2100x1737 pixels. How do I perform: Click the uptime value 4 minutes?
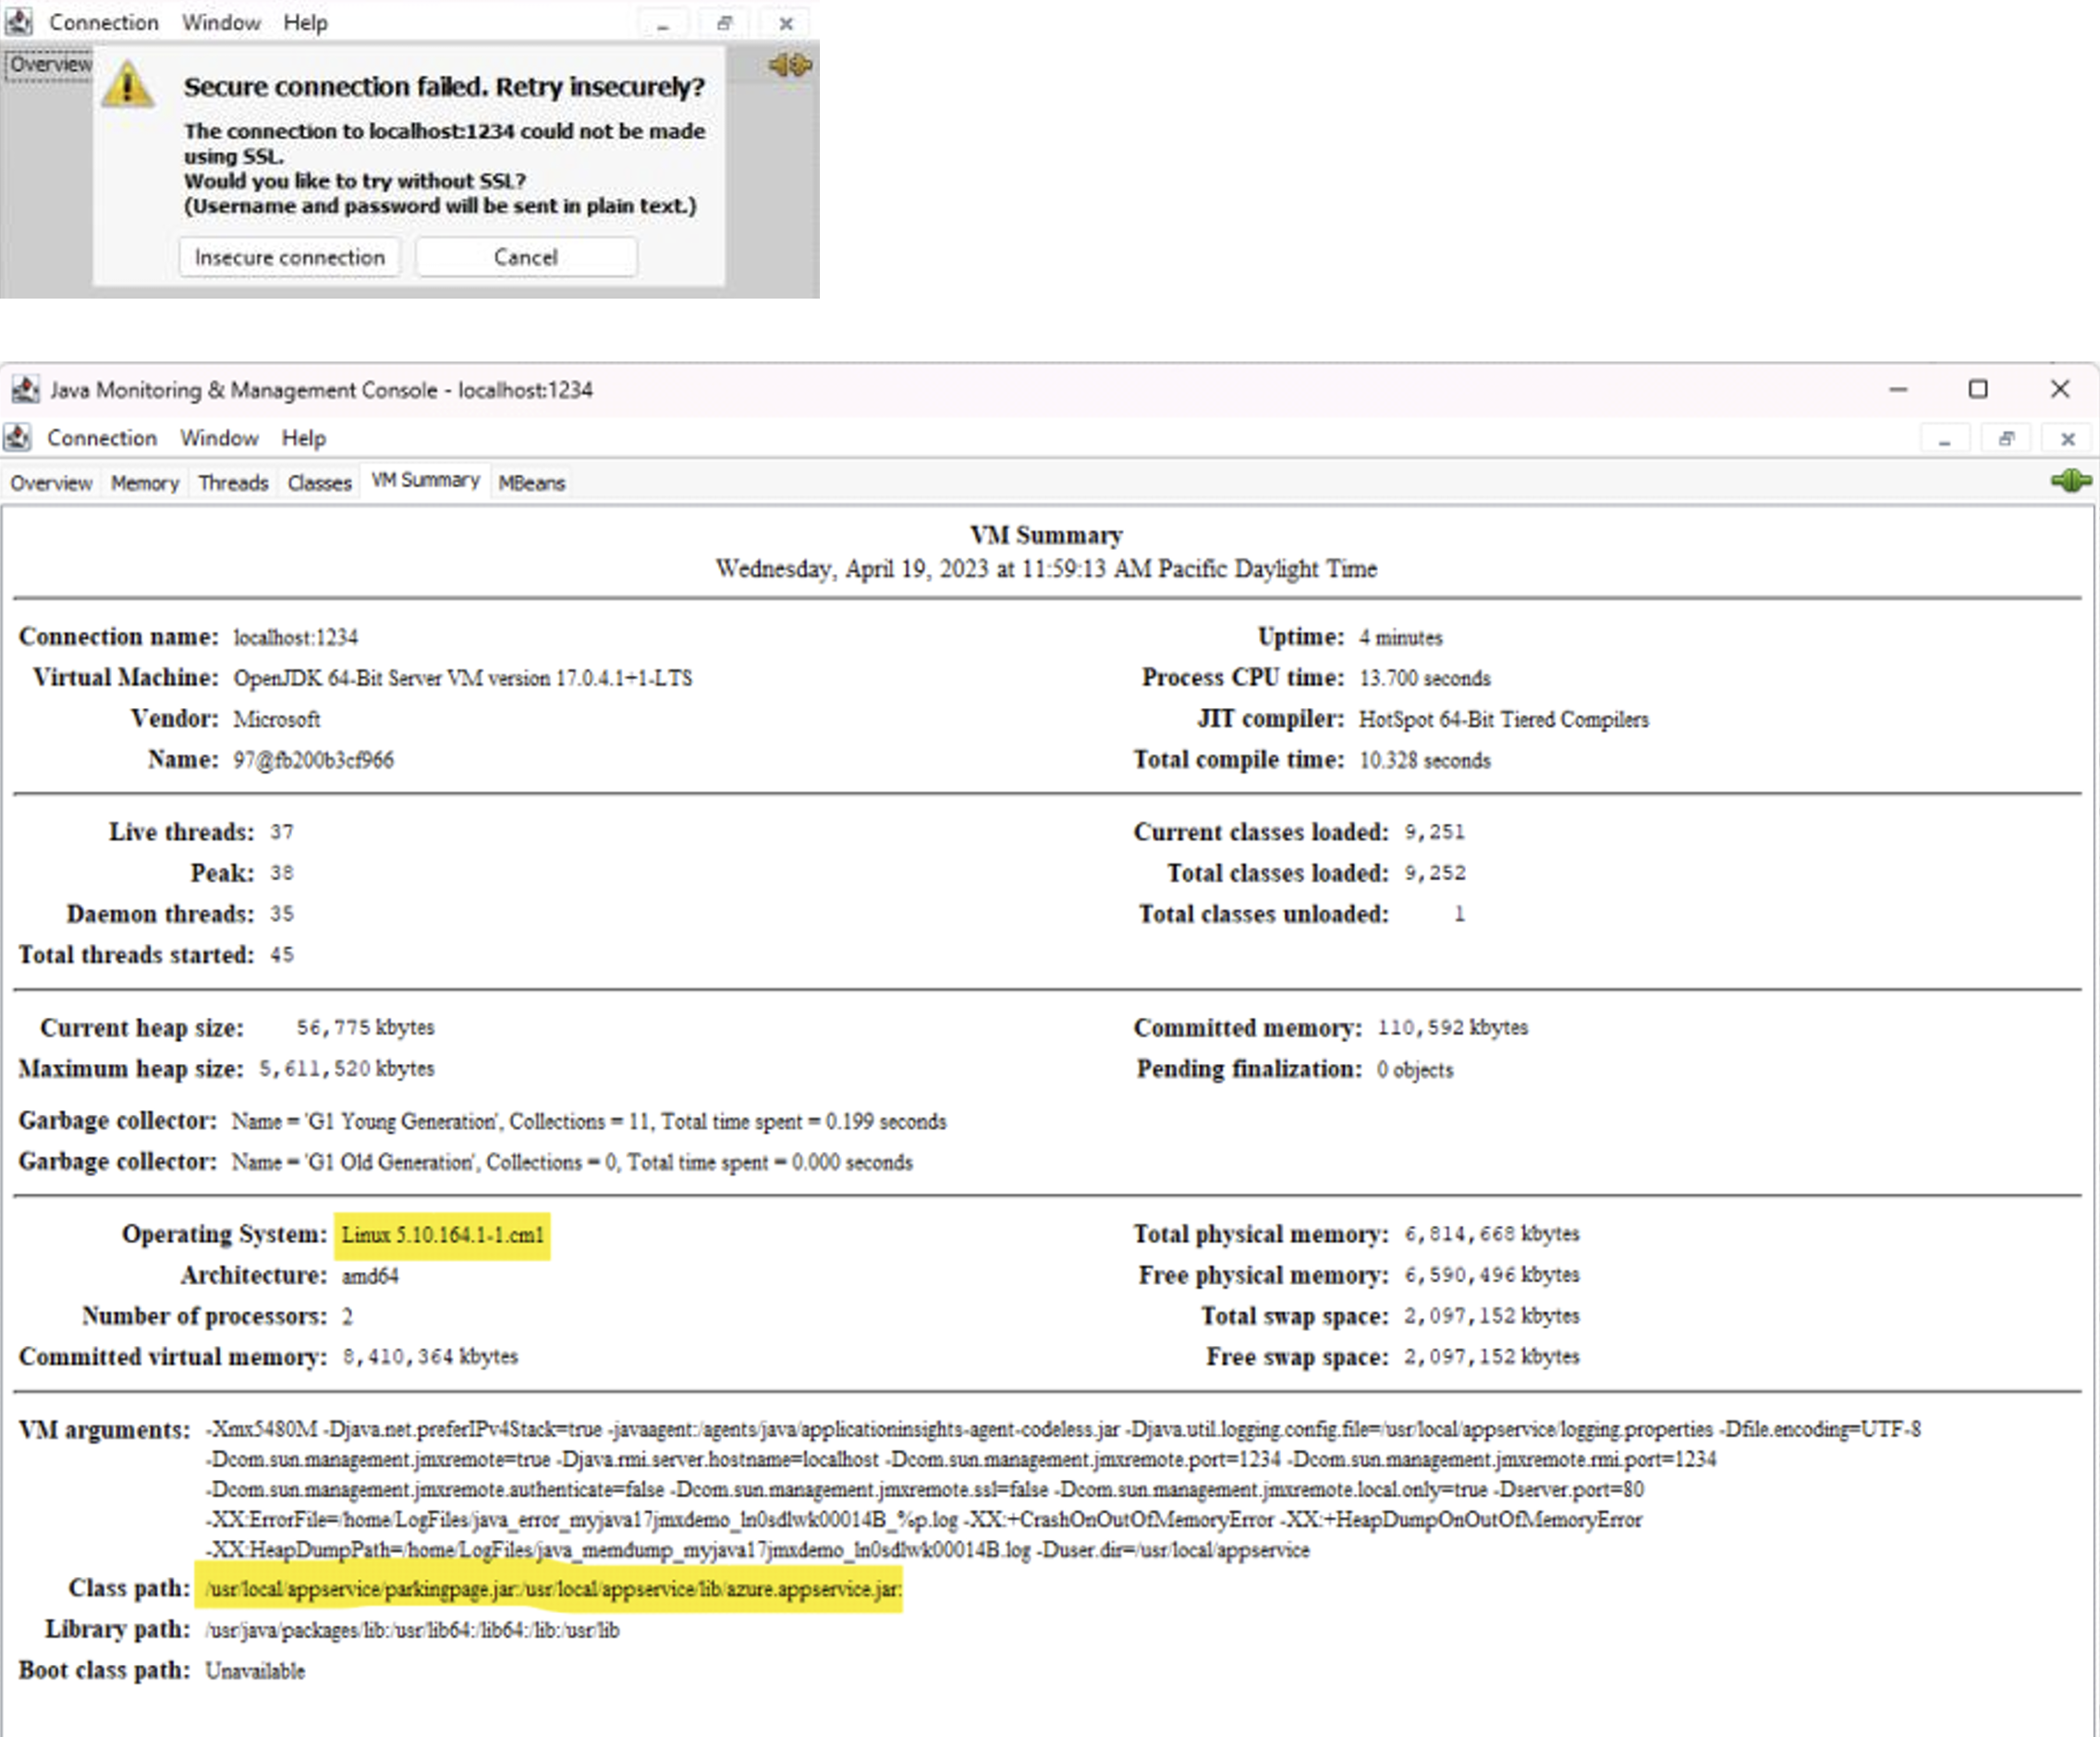coord(1400,637)
